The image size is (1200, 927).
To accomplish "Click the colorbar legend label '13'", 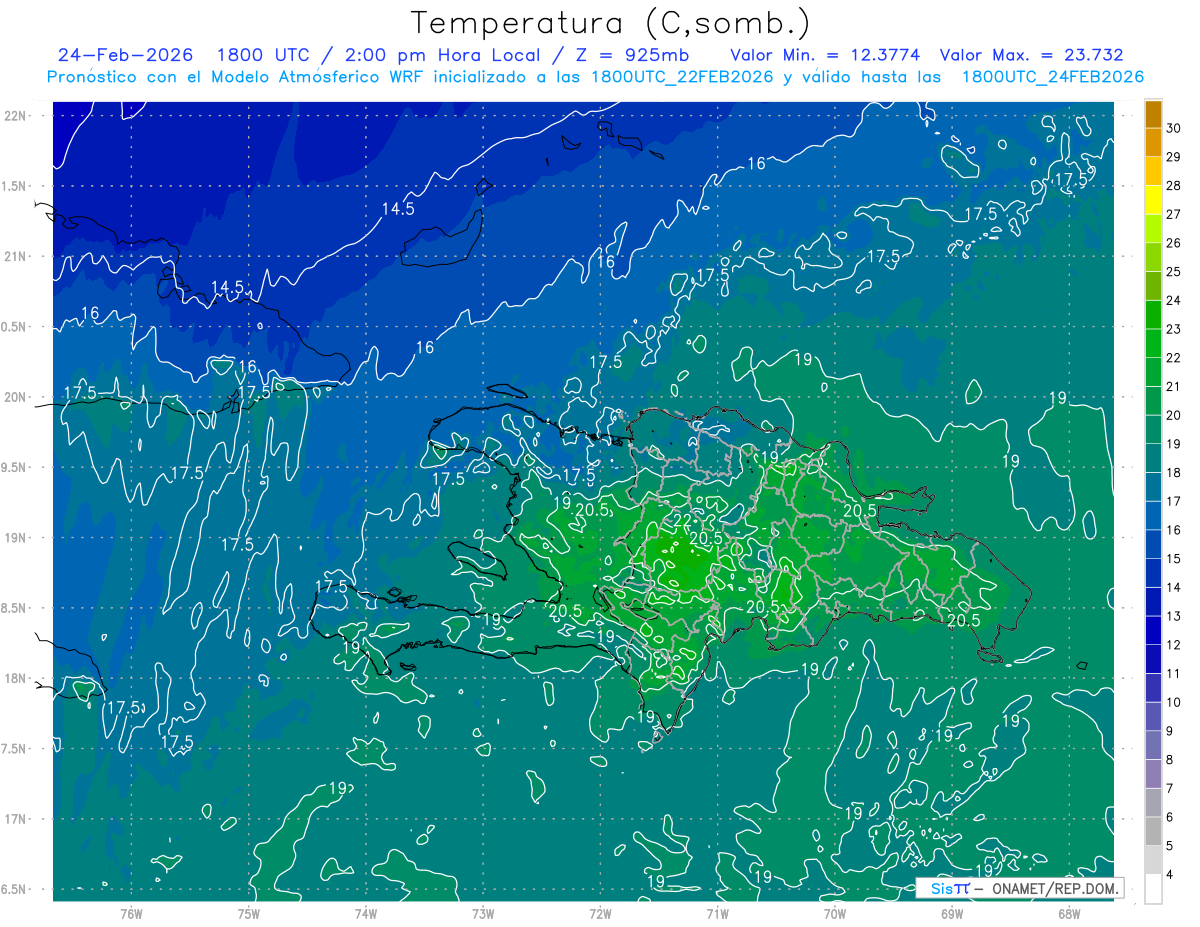I will point(1173,616).
